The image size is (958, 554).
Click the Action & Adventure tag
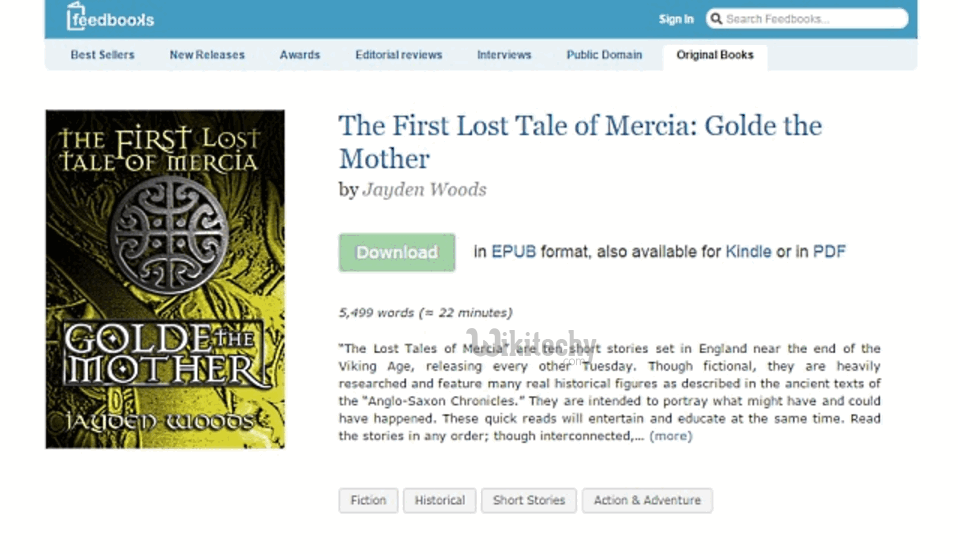(647, 500)
